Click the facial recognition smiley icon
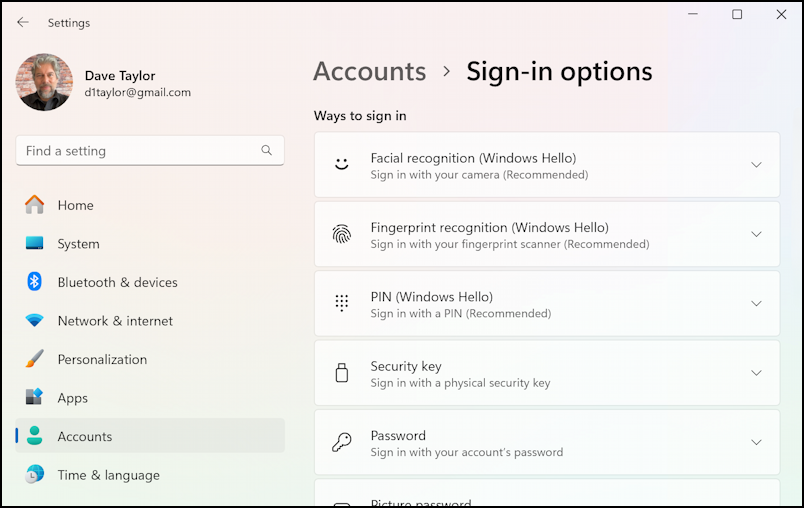804x508 pixels. (x=341, y=164)
